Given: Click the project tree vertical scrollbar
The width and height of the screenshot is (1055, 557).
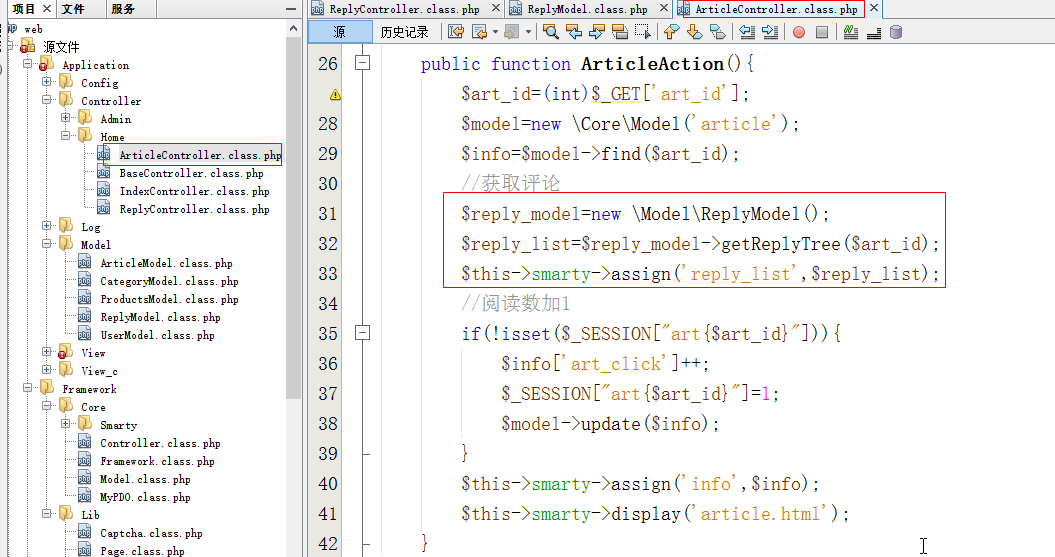Looking at the screenshot, I should pyautogui.click(x=293, y=200).
